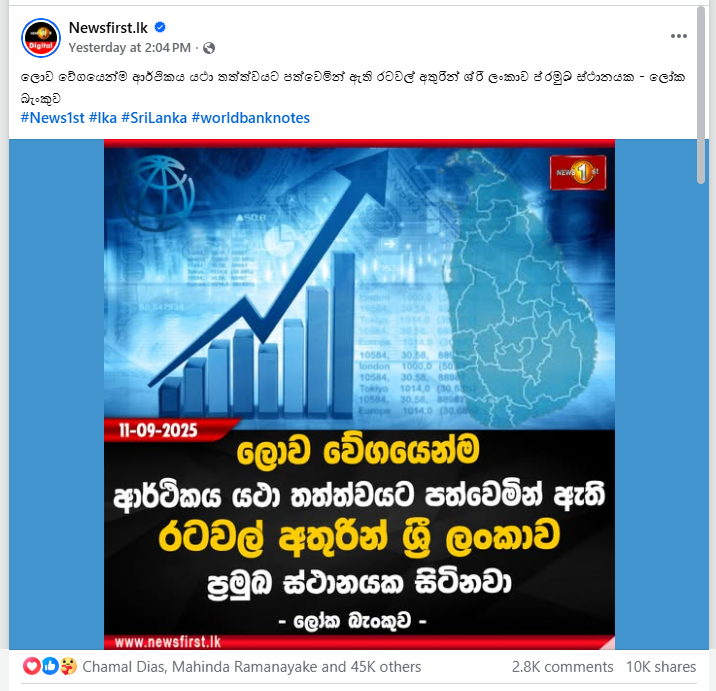Click the heart reaction icon
Screen dimensions: 716x691
32,666
